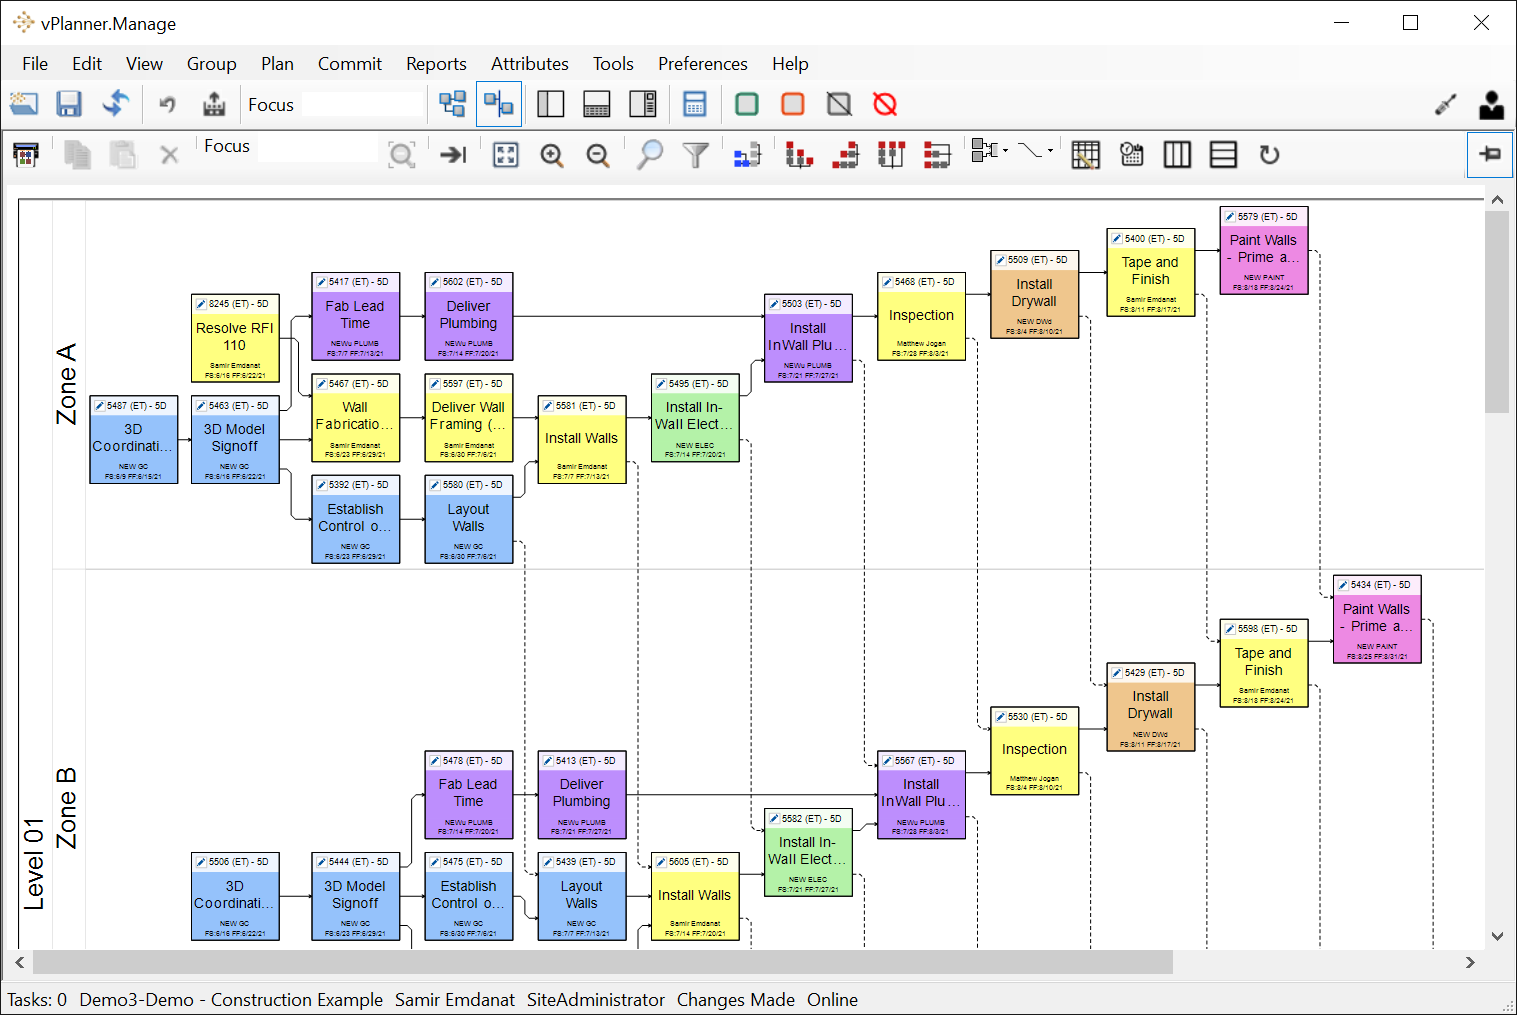Click the zoom out magnifier icon
This screenshot has height=1015, width=1517.
tap(598, 155)
